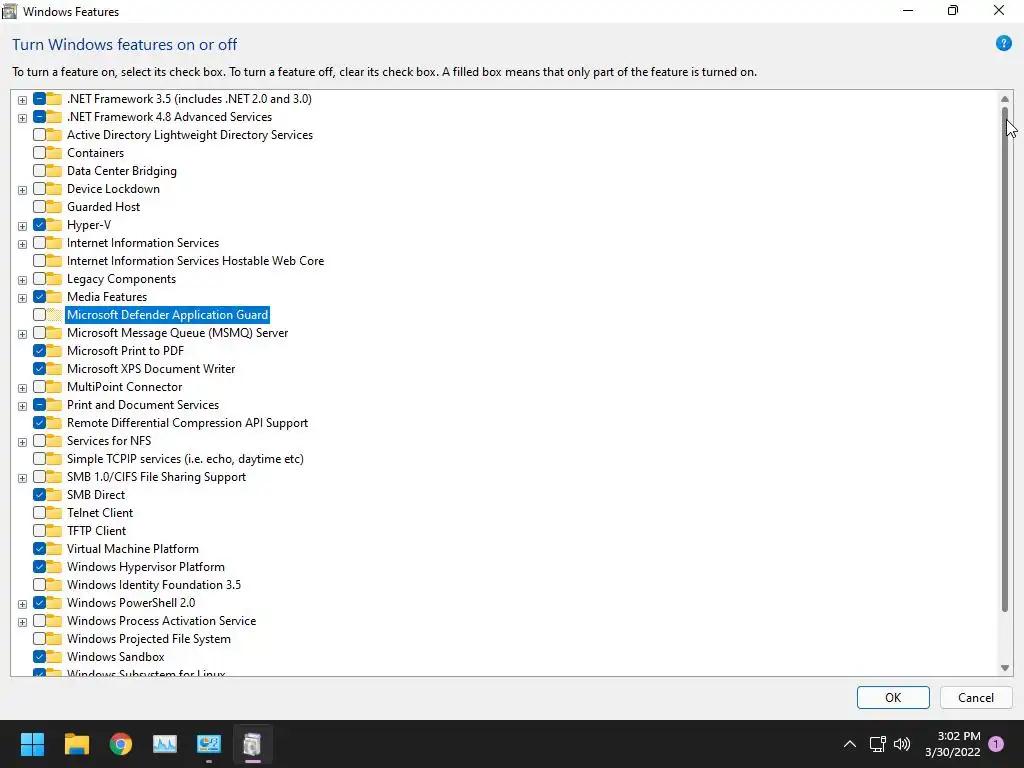Select Internet Information Services Hostable Web Core
The width and height of the screenshot is (1024, 768).
(195, 261)
